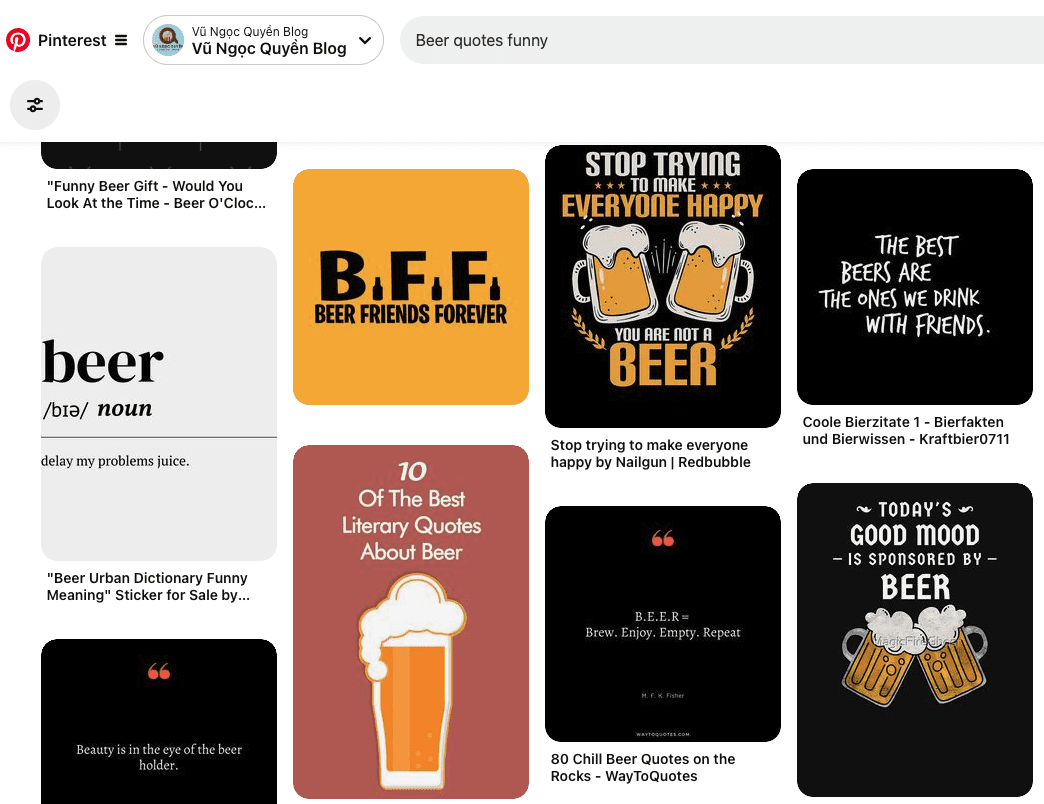Click the Coole Bierzitate 1 Bierfakten title

pos(906,431)
